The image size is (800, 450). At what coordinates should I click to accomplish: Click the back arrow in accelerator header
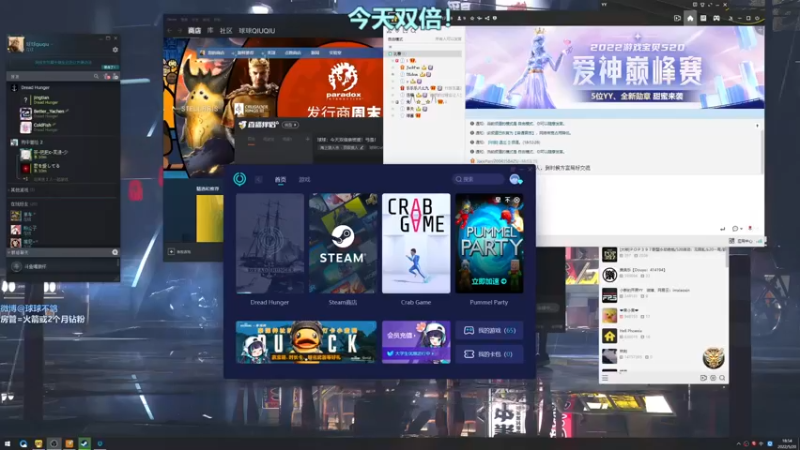[259, 180]
